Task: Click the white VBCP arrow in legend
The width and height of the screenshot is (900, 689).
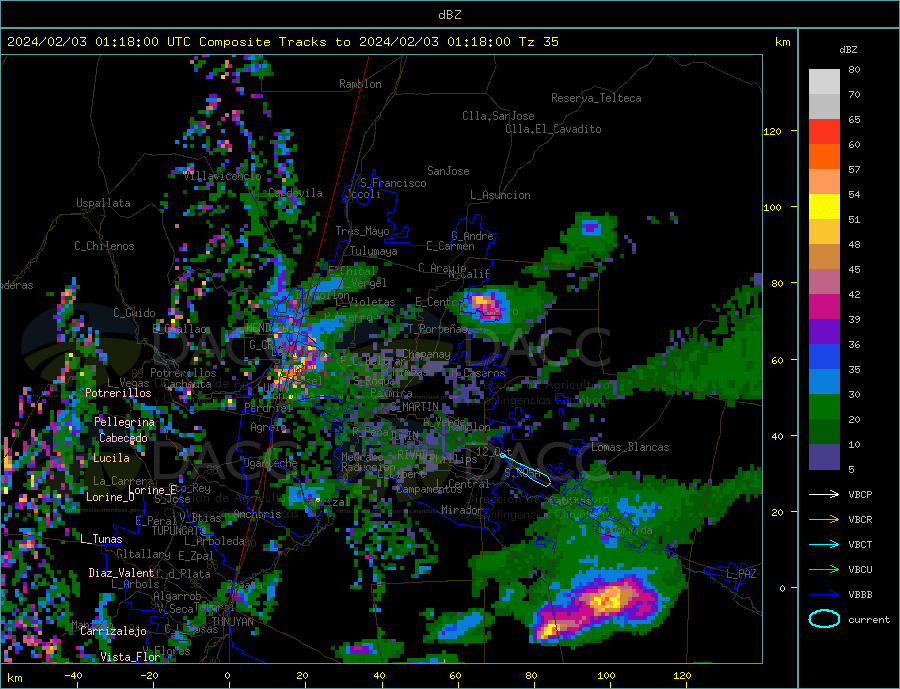Action: tap(824, 494)
